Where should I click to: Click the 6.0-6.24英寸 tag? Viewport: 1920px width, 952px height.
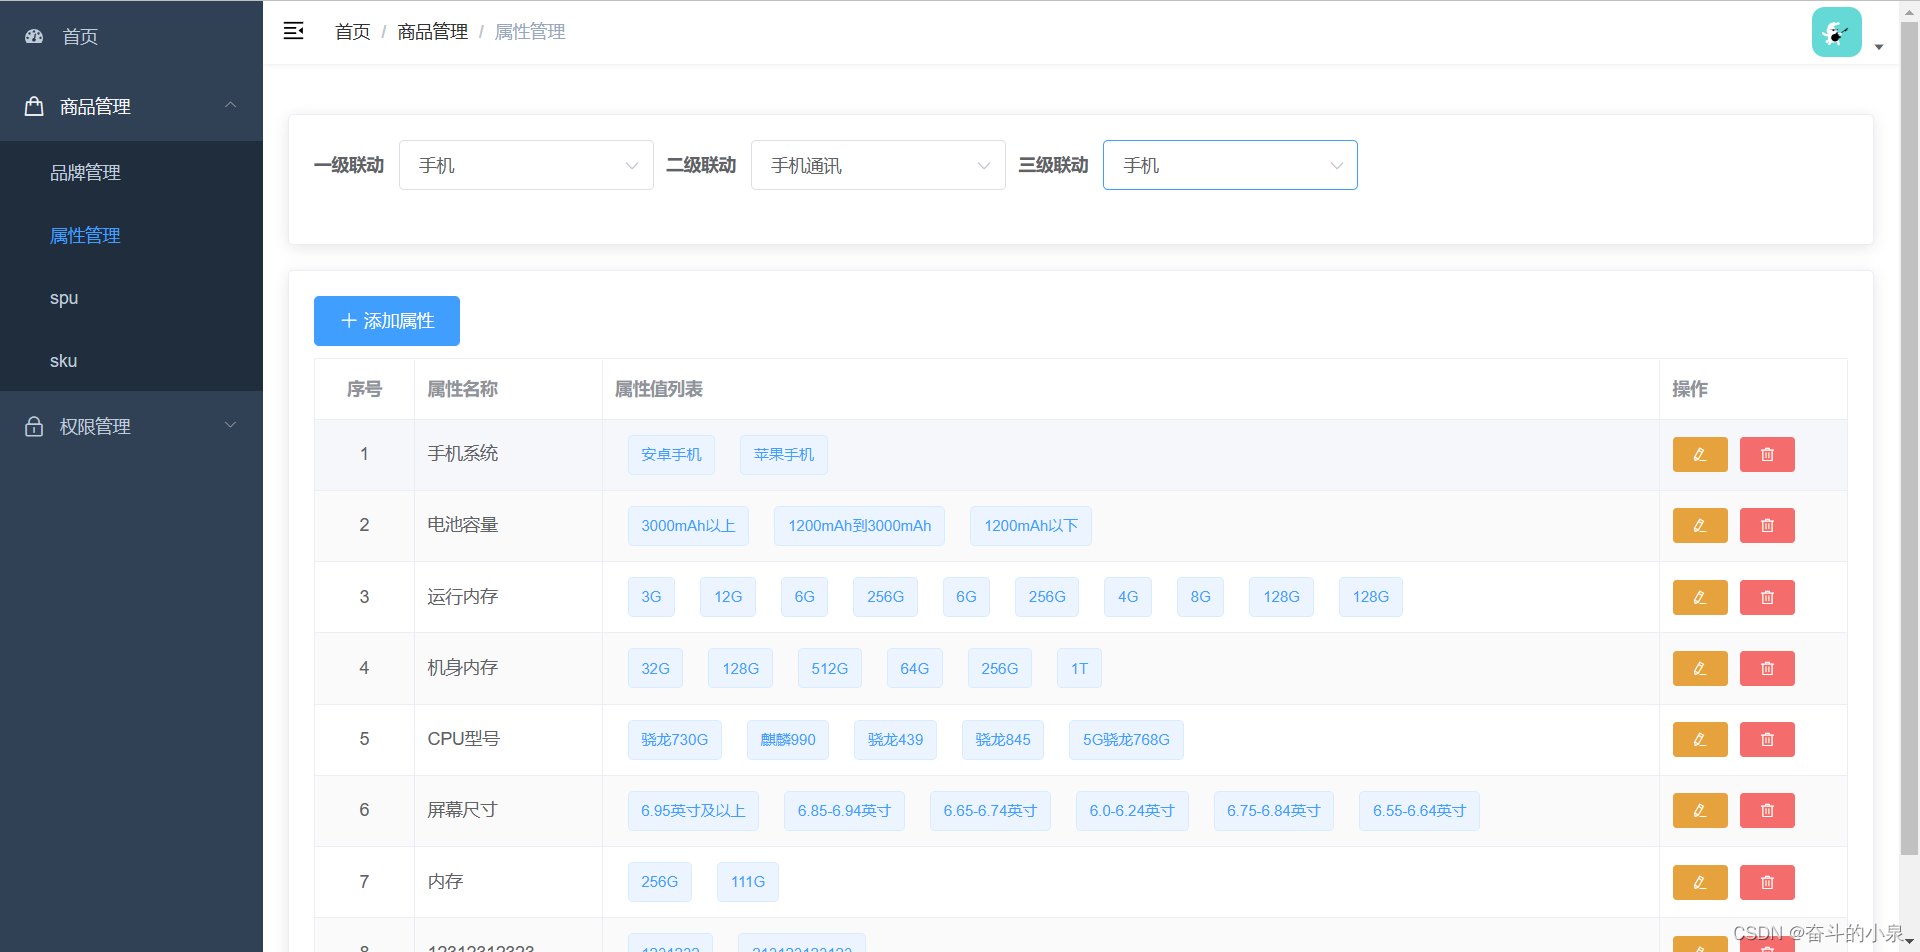[1132, 811]
